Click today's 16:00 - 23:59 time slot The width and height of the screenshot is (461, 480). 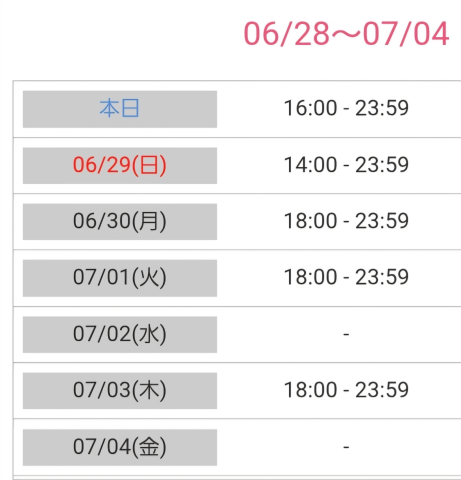pos(346,108)
